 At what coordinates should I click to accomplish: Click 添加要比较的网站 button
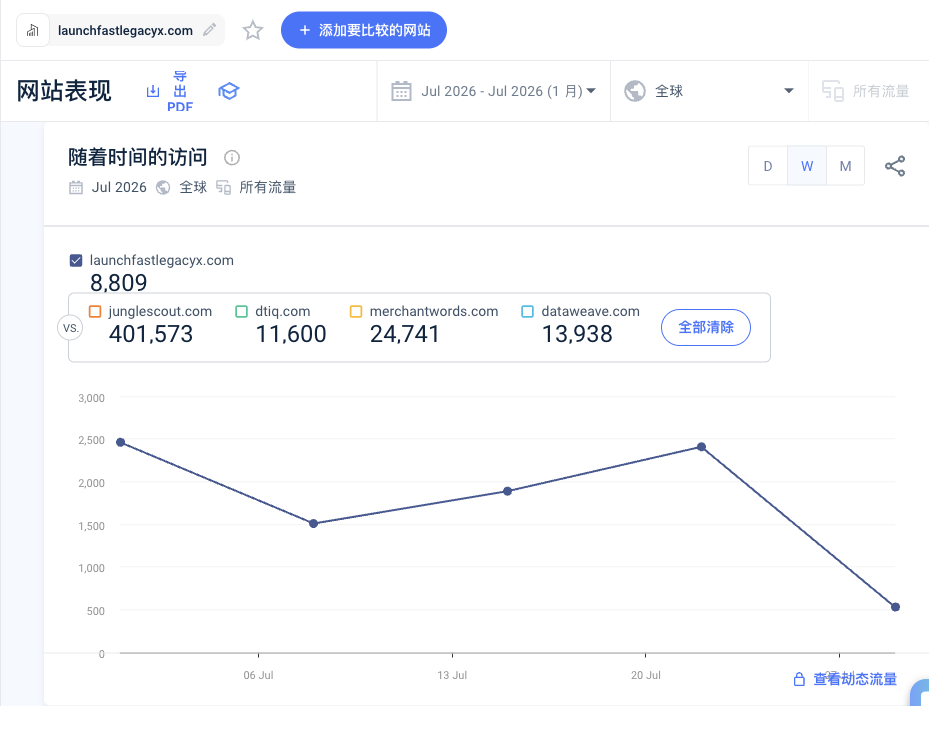pyautogui.click(x=364, y=30)
